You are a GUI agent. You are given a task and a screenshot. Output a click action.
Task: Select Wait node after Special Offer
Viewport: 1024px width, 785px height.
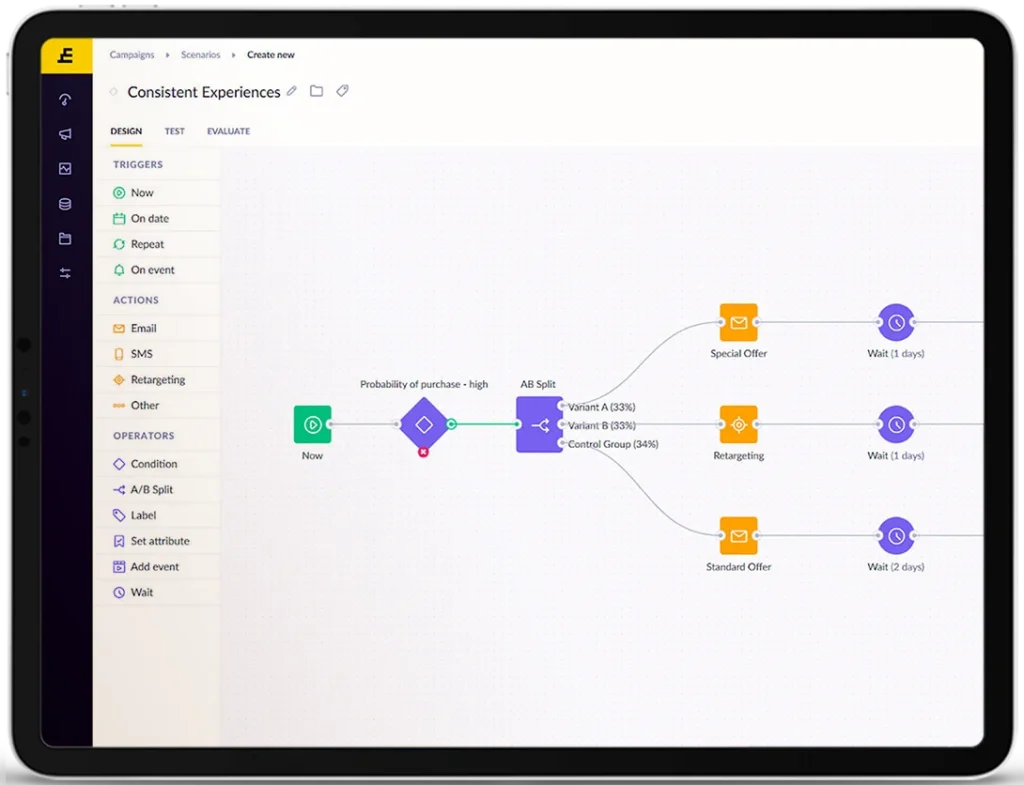pyautogui.click(x=896, y=323)
